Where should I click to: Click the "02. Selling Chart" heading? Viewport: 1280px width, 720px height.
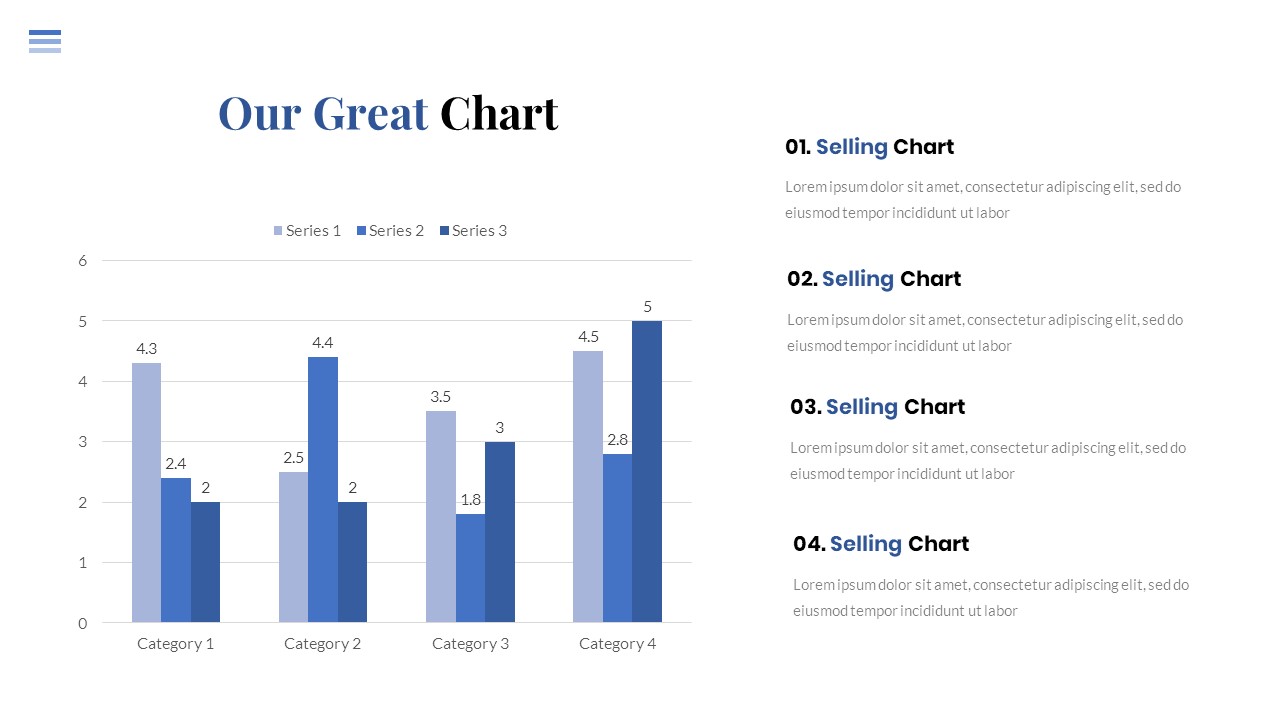873,279
